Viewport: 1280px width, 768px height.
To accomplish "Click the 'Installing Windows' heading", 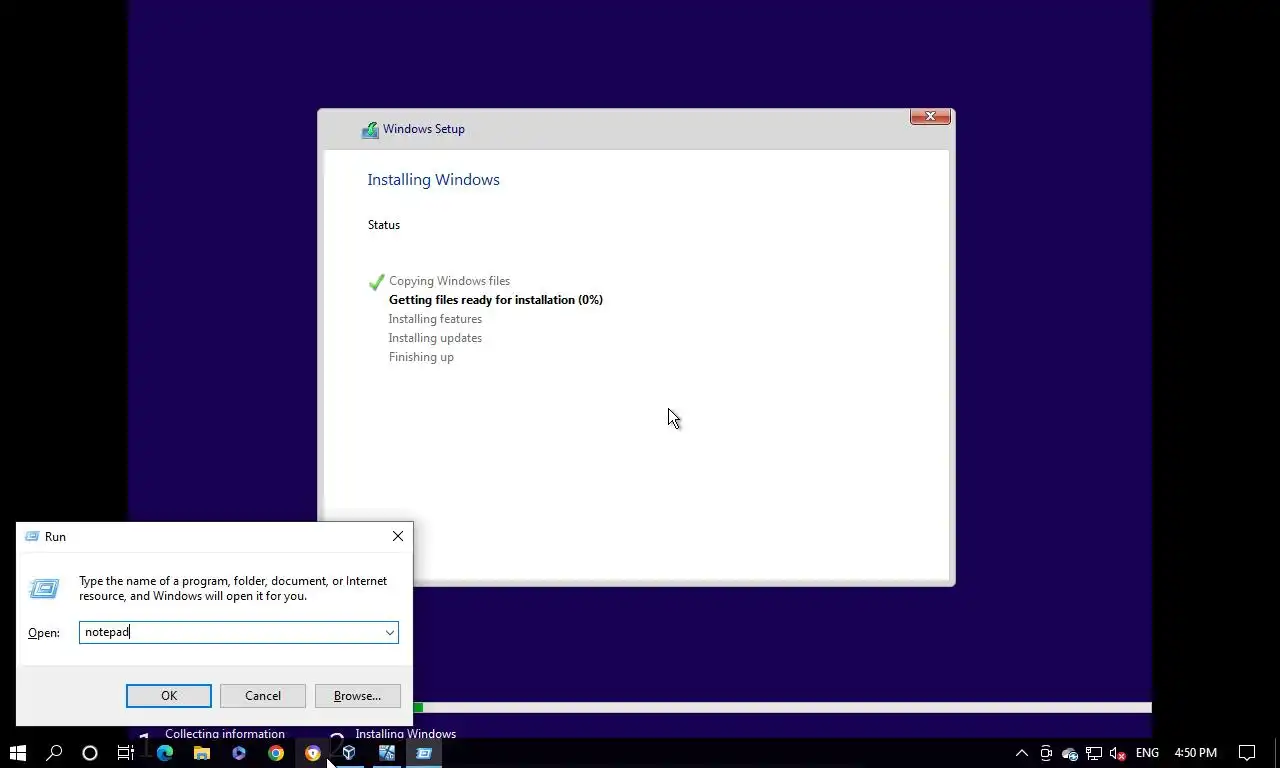I will click(x=433, y=180).
